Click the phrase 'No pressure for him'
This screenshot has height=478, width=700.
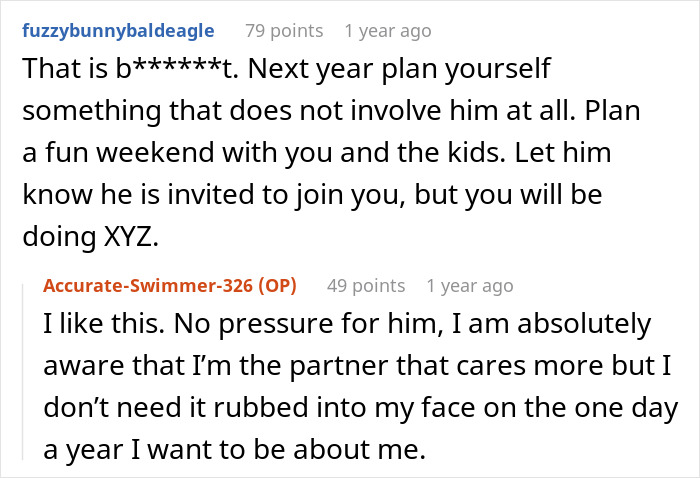coord(306,324)
